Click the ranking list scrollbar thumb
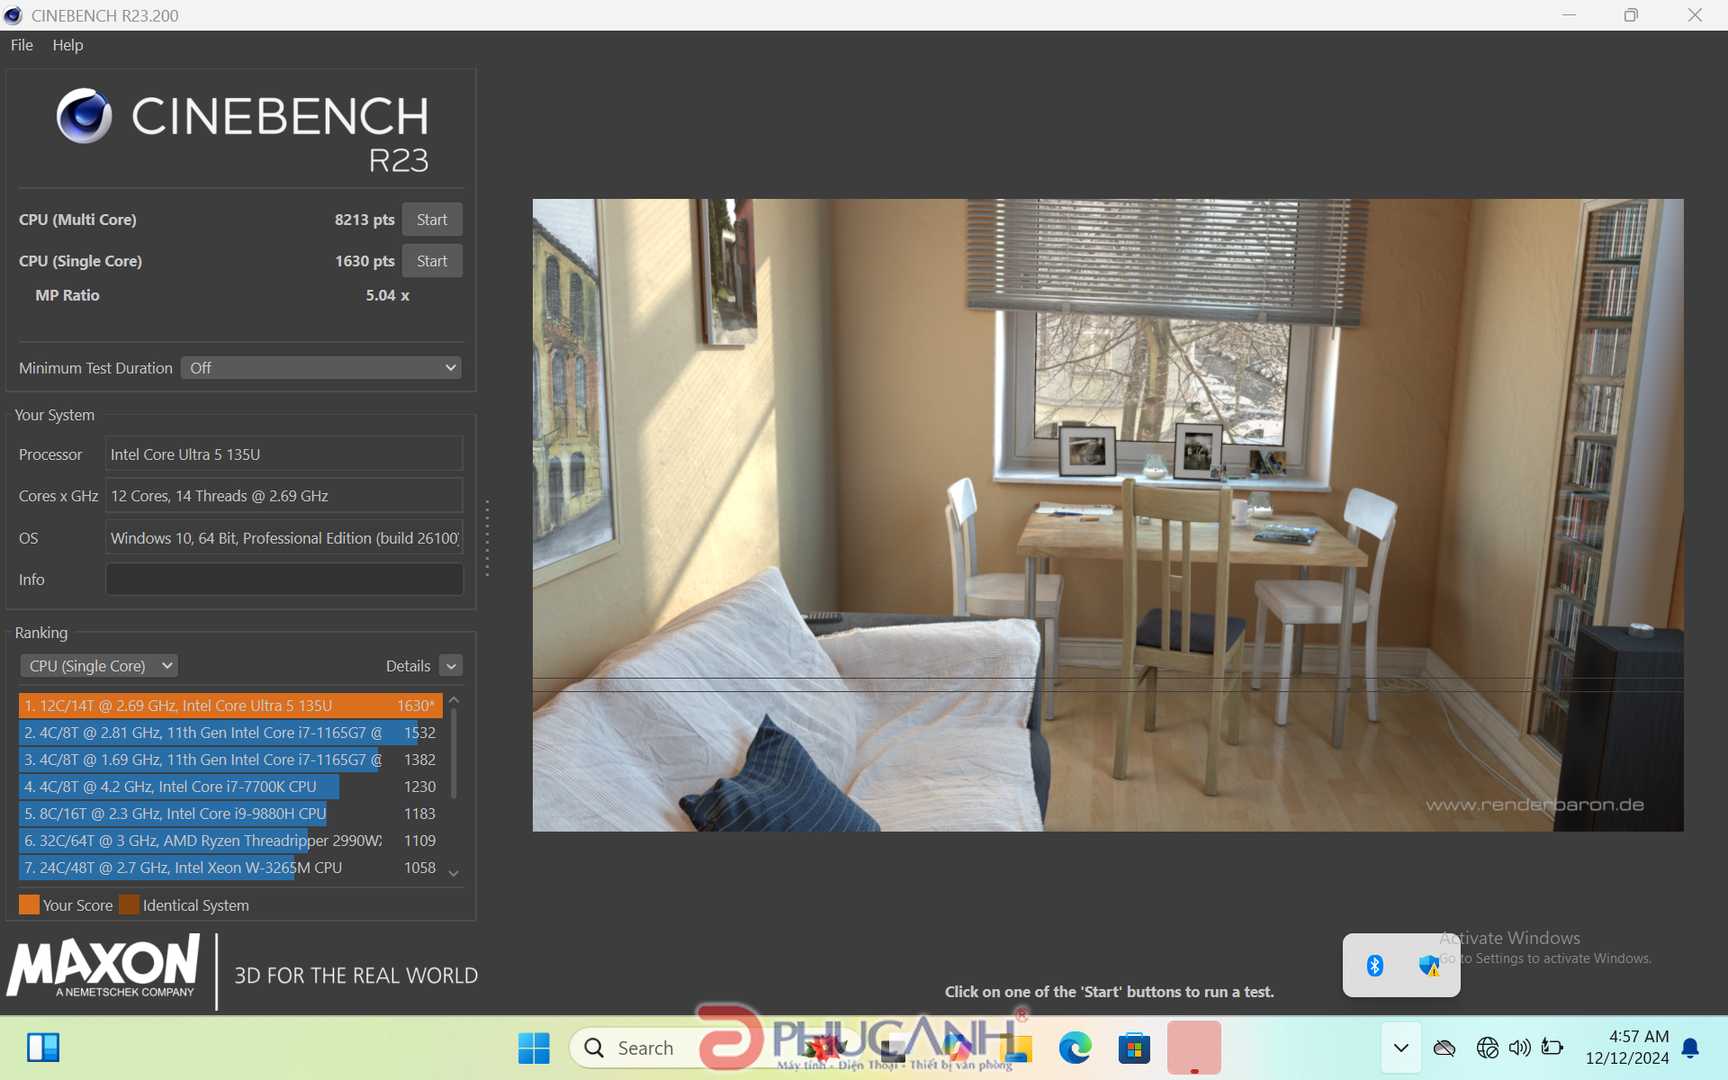The width and height of the screenshot is (1728, 1080). [453, 753]
